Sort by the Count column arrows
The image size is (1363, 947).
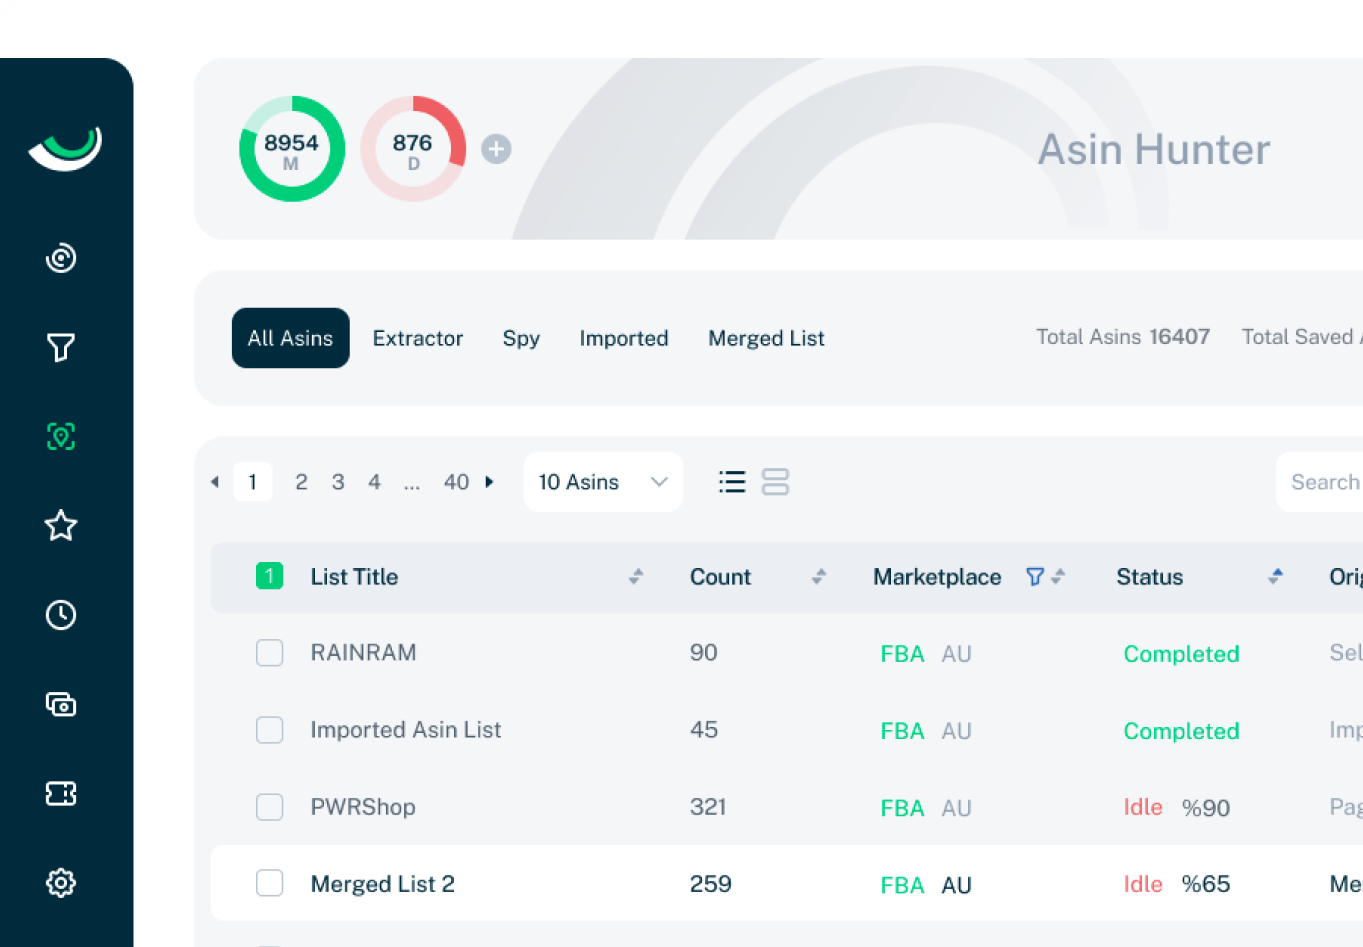819,576
